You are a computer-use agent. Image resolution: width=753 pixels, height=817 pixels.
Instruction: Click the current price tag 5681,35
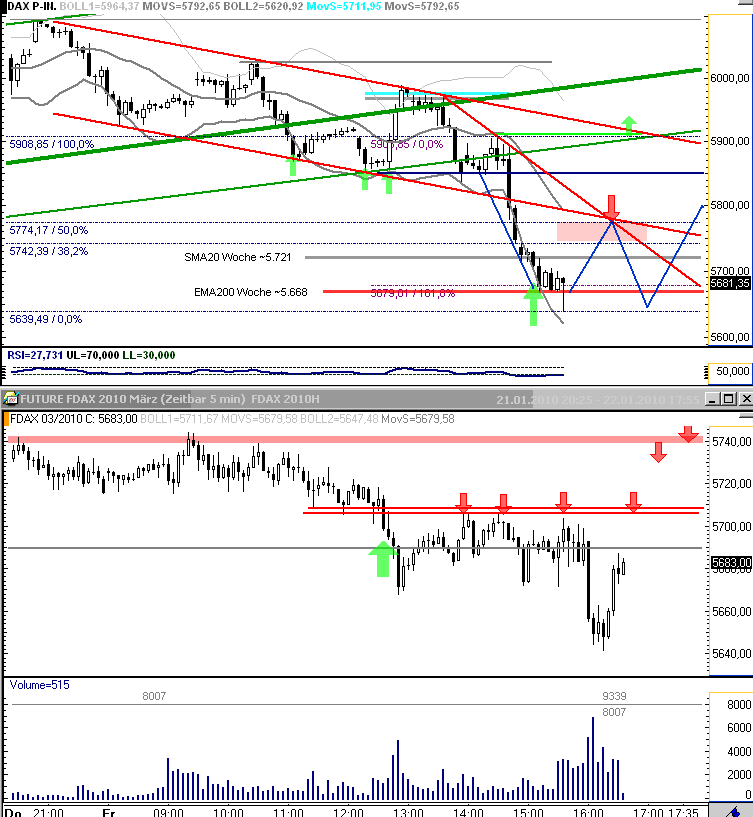coord(731,283)
